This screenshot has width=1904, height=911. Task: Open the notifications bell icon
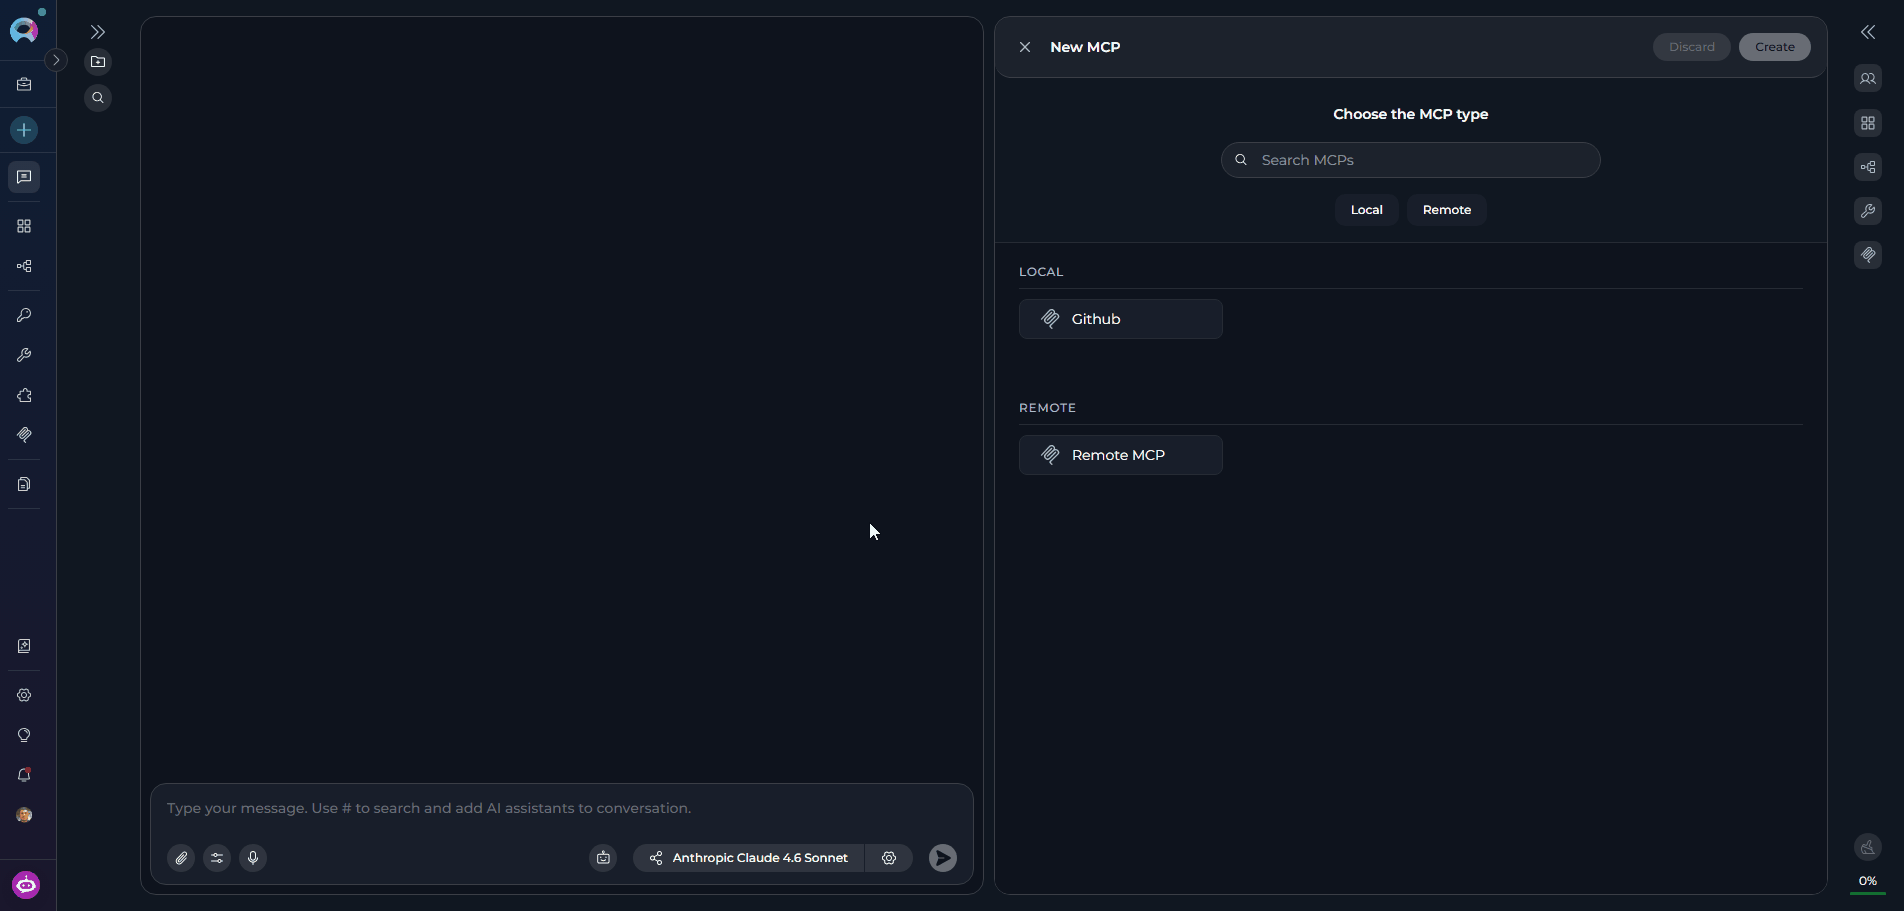(24, 775)
